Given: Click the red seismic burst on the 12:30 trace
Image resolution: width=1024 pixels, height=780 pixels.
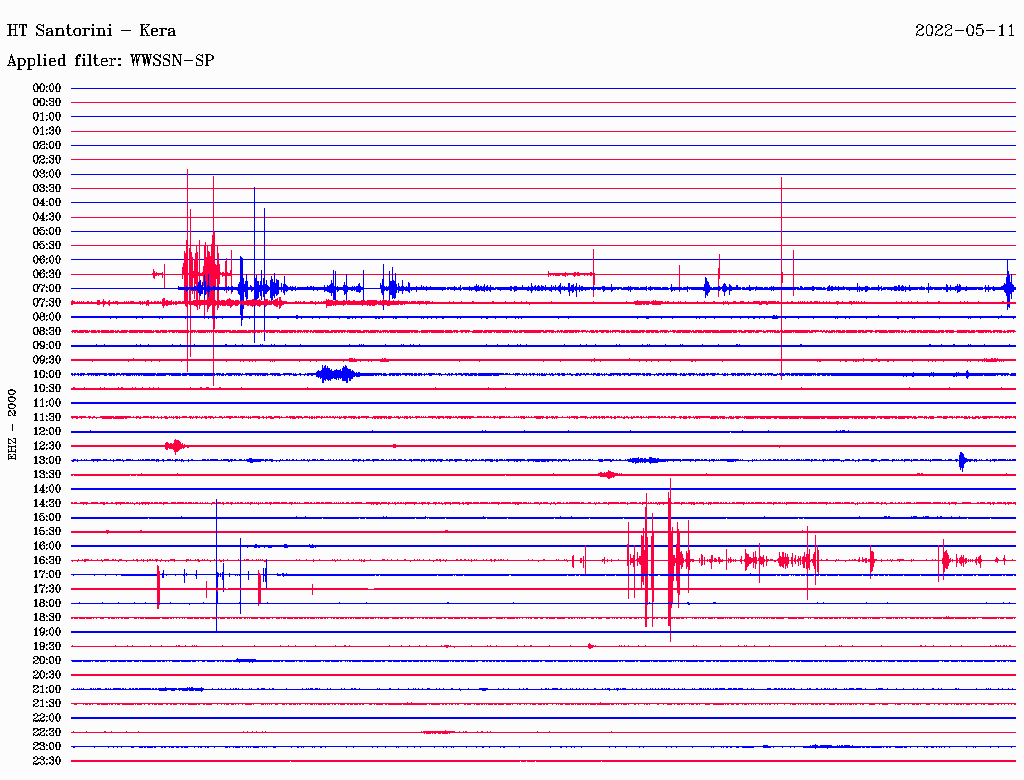Looking at the screenshot, I should pos(175,446).
